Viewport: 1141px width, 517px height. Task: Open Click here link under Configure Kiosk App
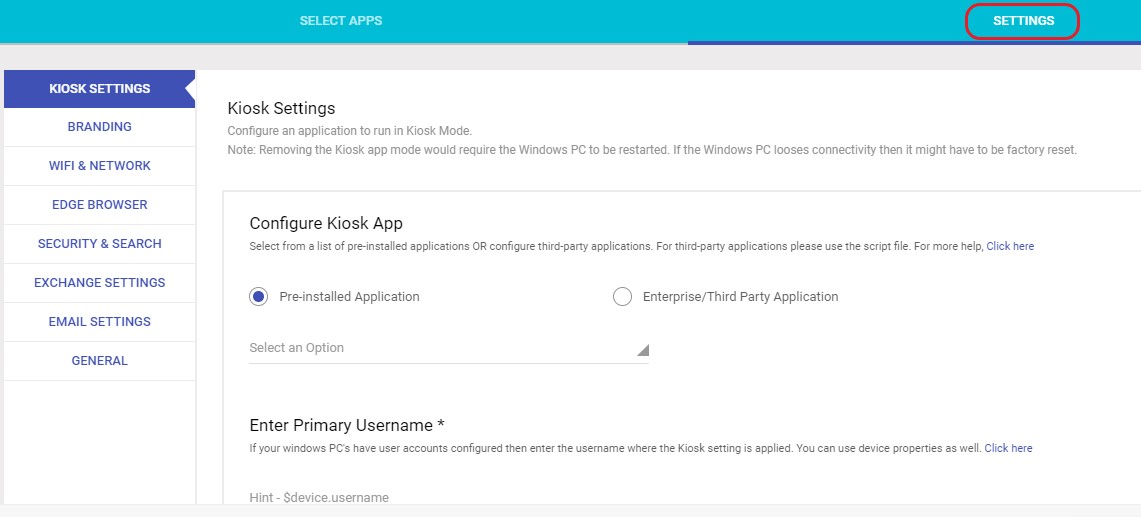1010,246
